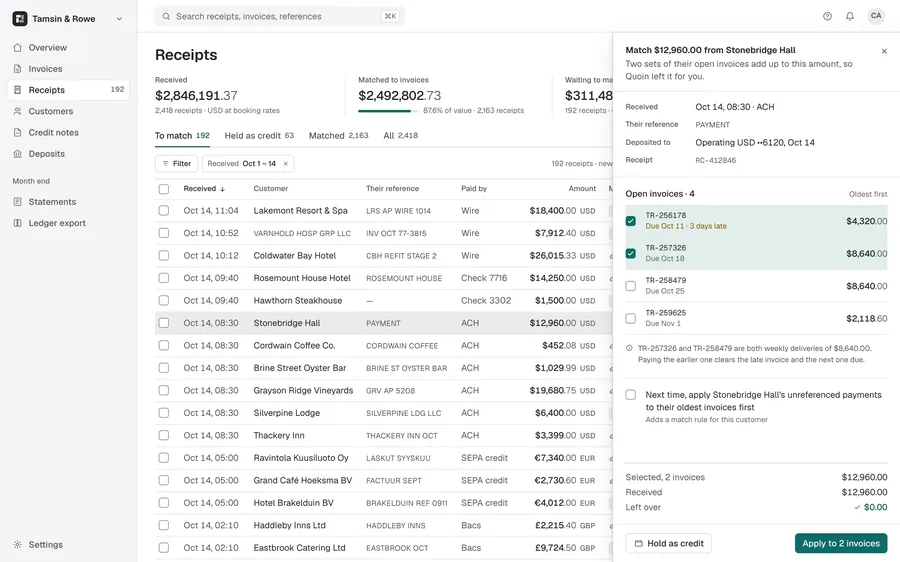Click the Paid by column header

coord(474,189)
